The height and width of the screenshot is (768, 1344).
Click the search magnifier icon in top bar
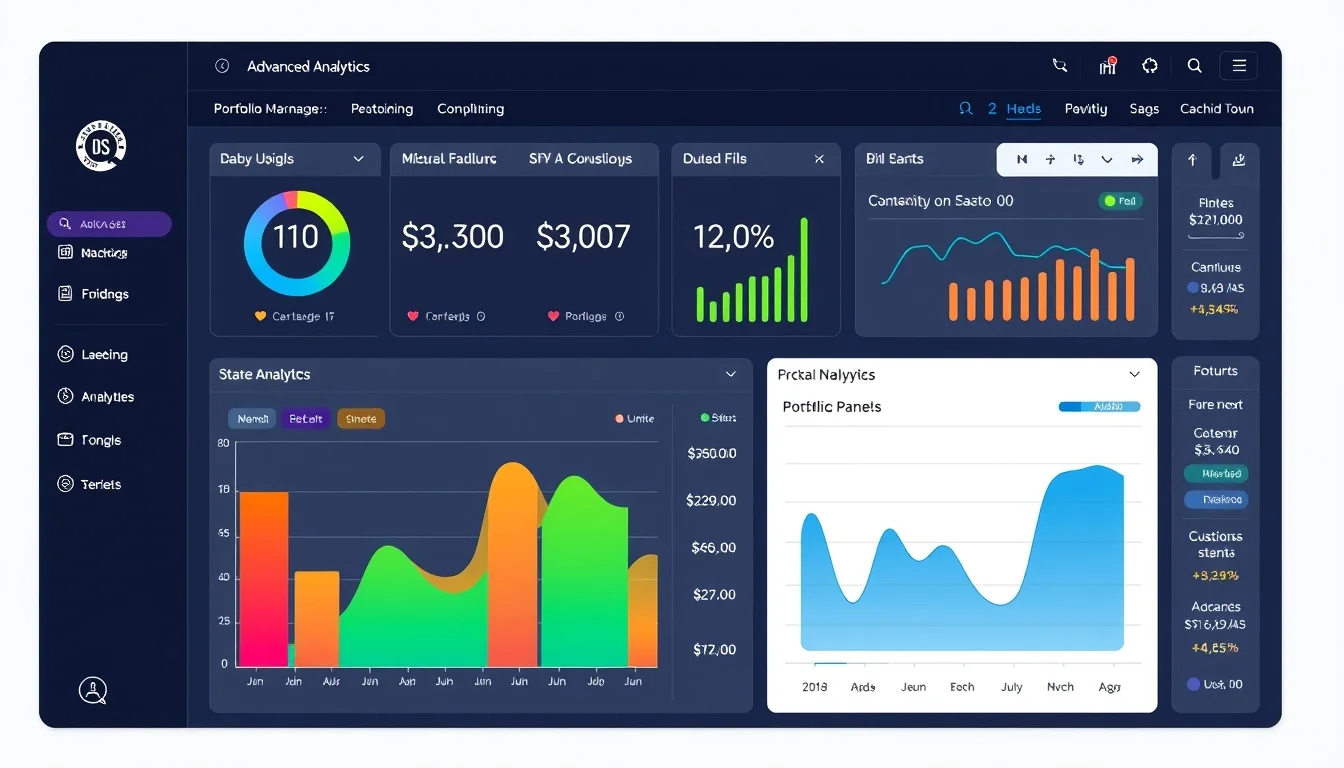coord(1194,66)
